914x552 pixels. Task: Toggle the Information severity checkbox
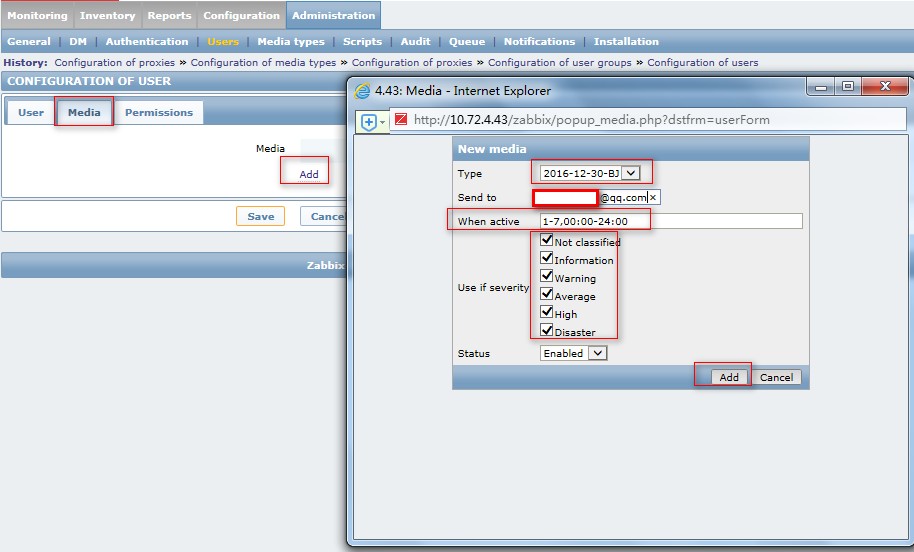[547, 258]
